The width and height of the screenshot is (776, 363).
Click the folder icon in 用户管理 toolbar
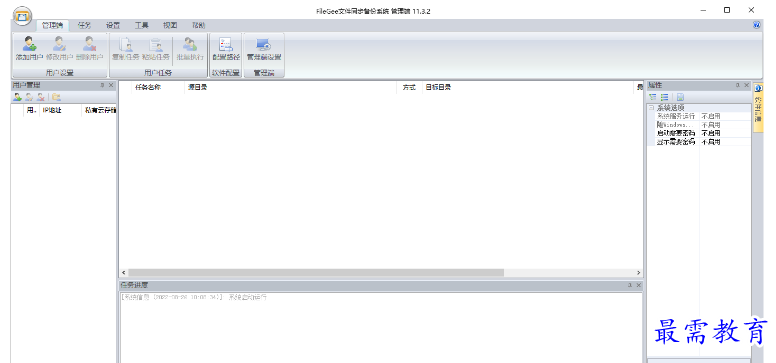pos(56,97)
